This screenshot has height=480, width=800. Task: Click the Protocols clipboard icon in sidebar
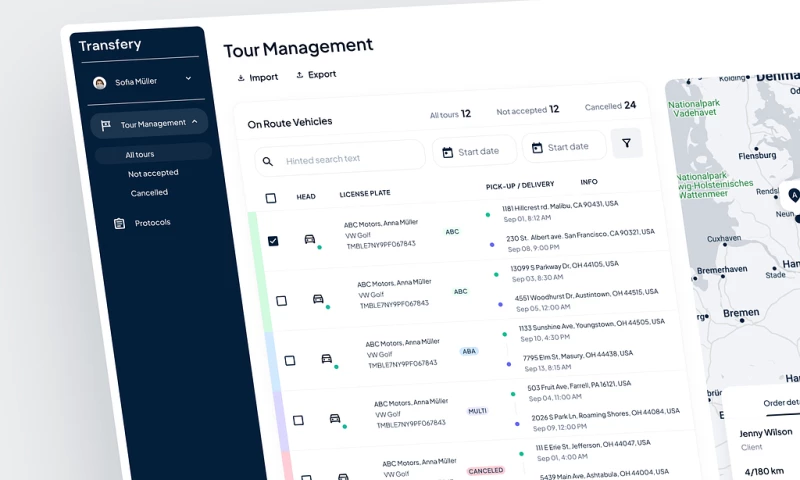click(x=119, y=223)
